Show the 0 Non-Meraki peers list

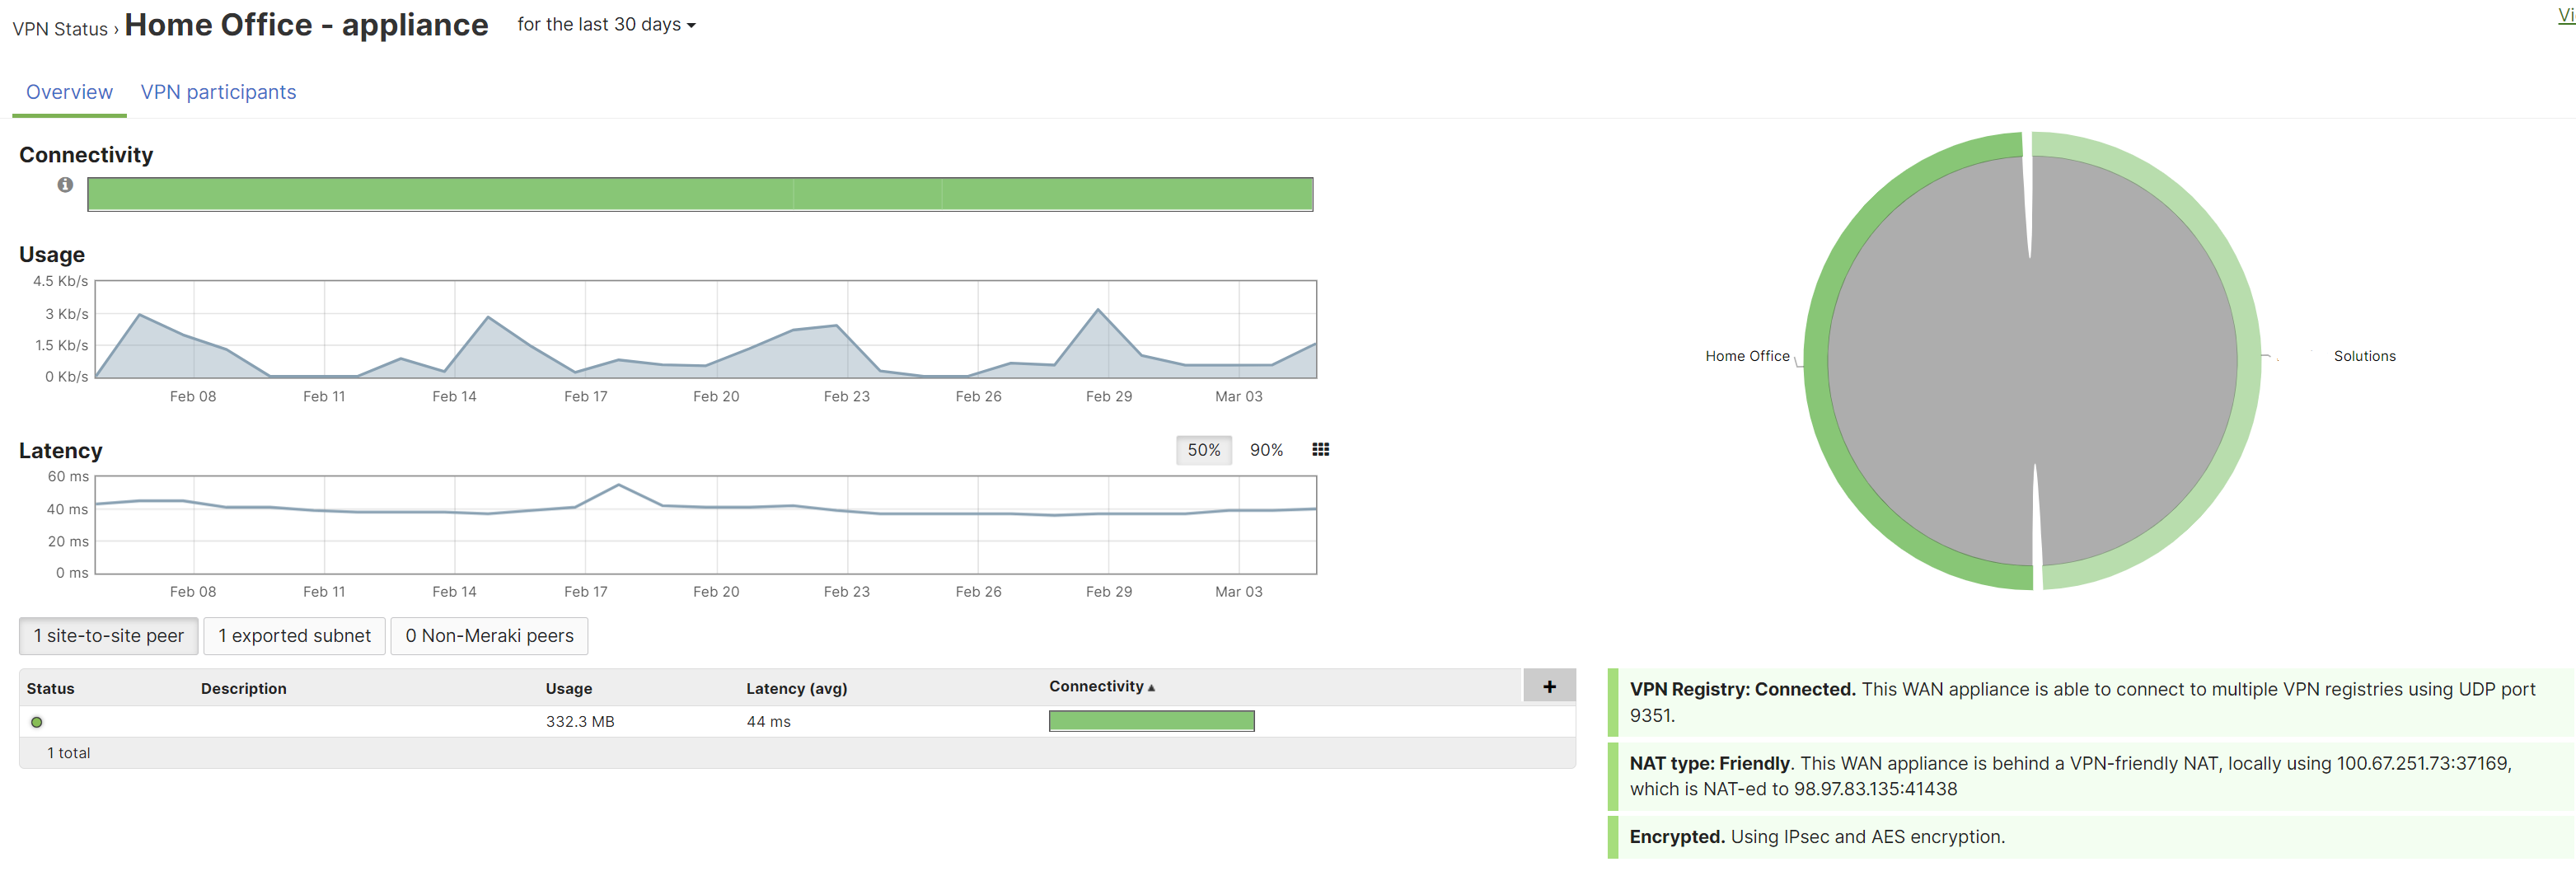point(489,636)
